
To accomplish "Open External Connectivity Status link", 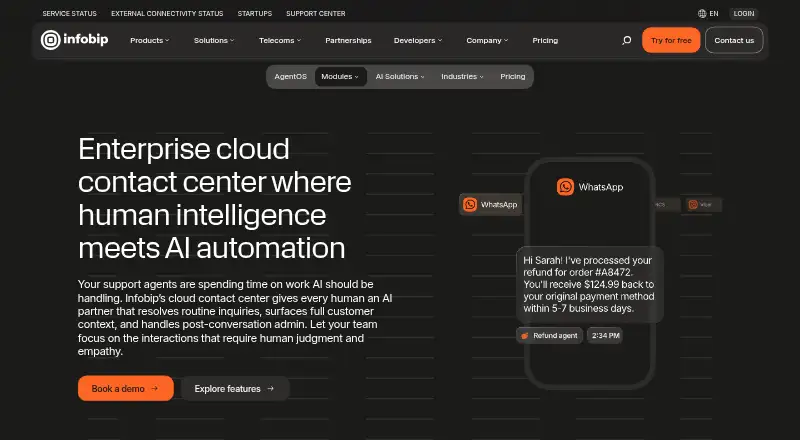I will (167, 14).
